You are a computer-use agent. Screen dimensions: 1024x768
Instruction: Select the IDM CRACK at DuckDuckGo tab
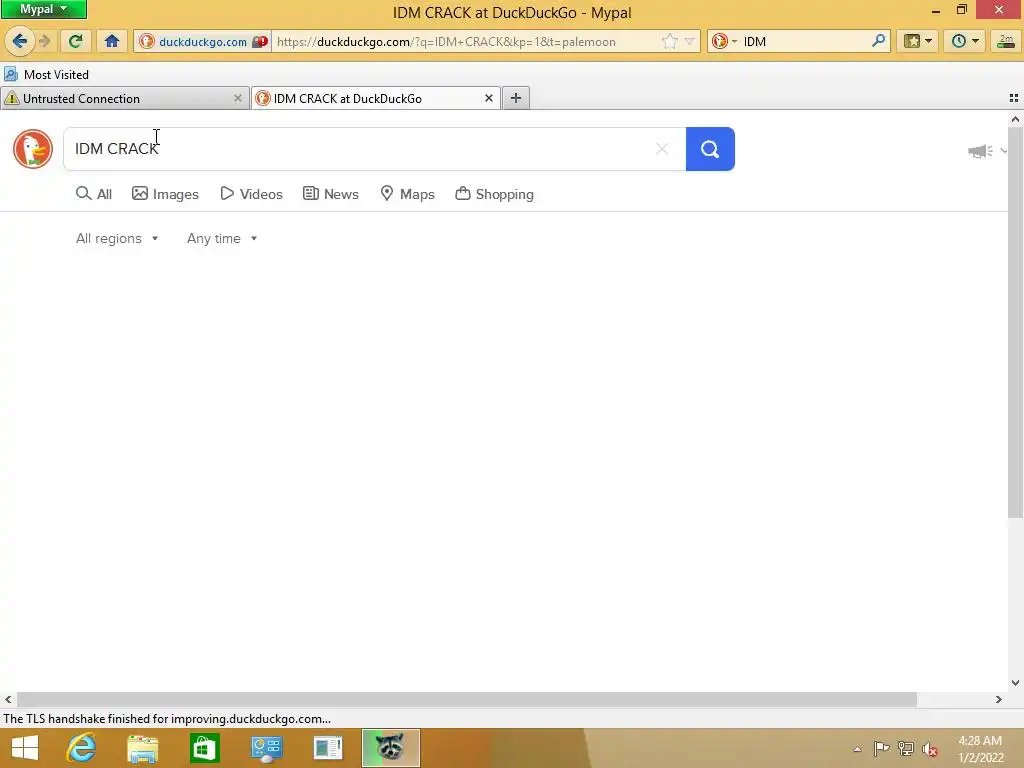tap(376, 99)
